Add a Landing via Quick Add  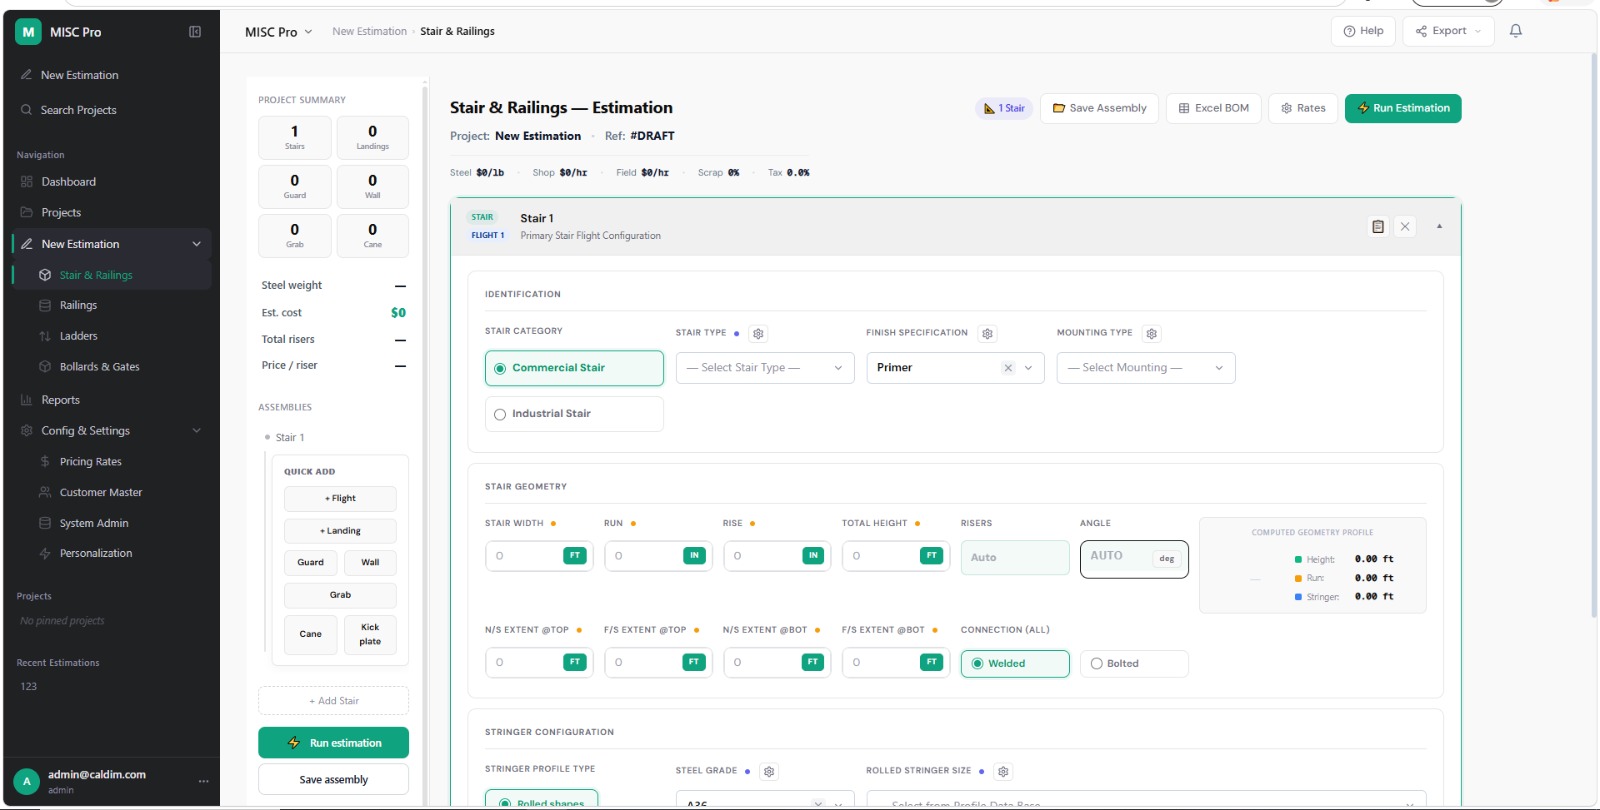pos(340,531)
